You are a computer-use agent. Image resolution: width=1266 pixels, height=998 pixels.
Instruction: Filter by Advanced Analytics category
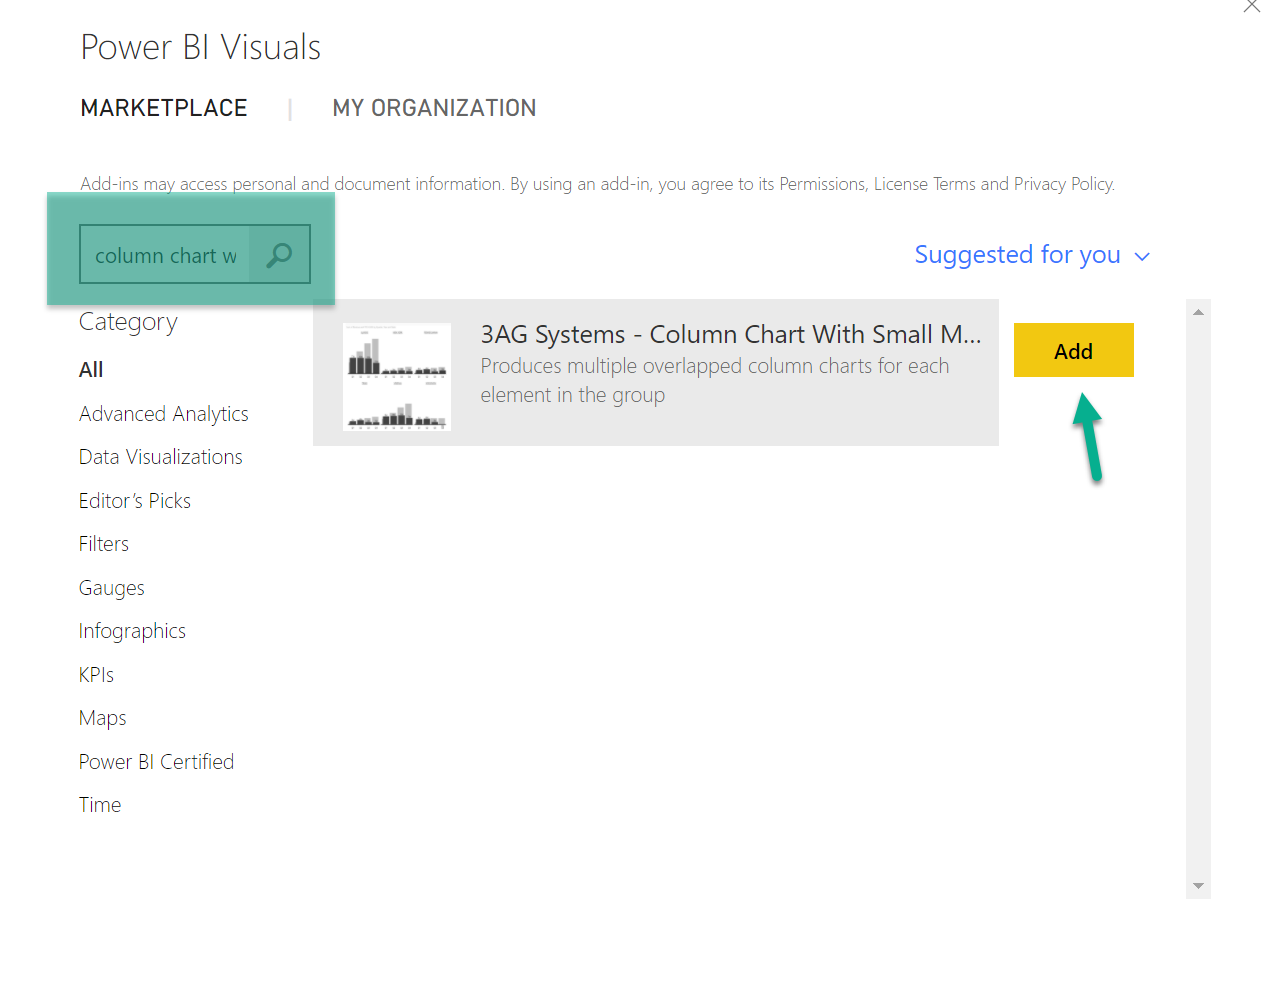[164, 414]
